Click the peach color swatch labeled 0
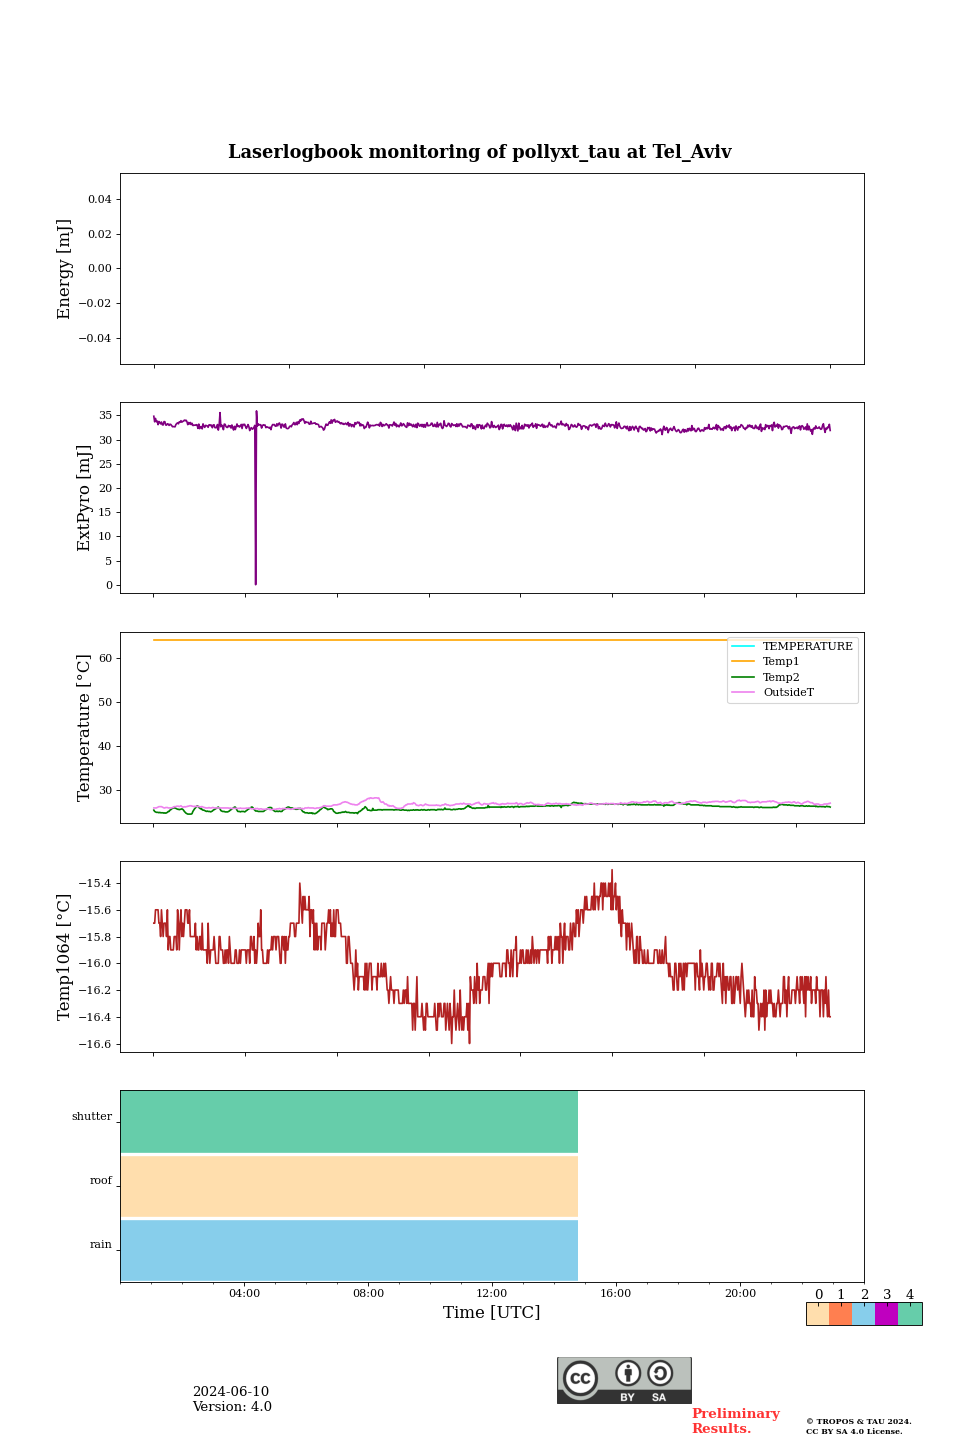 click(818, 1314)
